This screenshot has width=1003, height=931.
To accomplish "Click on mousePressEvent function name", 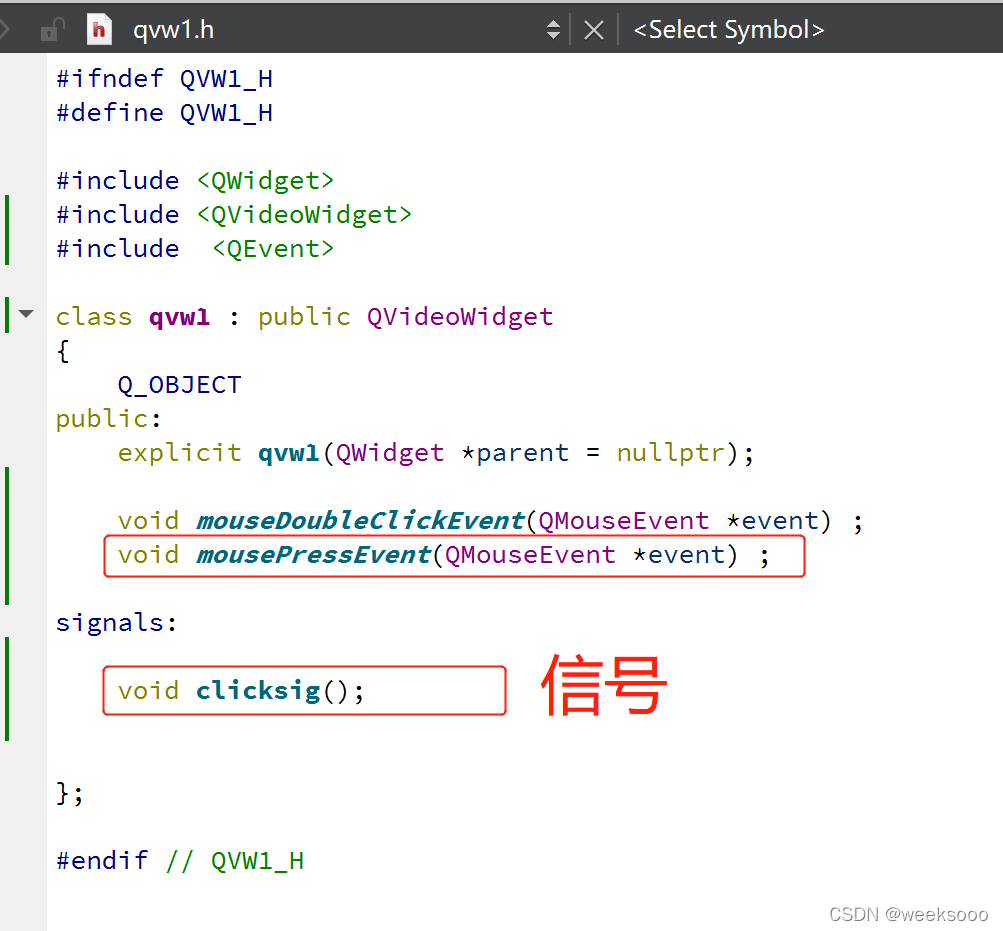I will click(313, 555).
